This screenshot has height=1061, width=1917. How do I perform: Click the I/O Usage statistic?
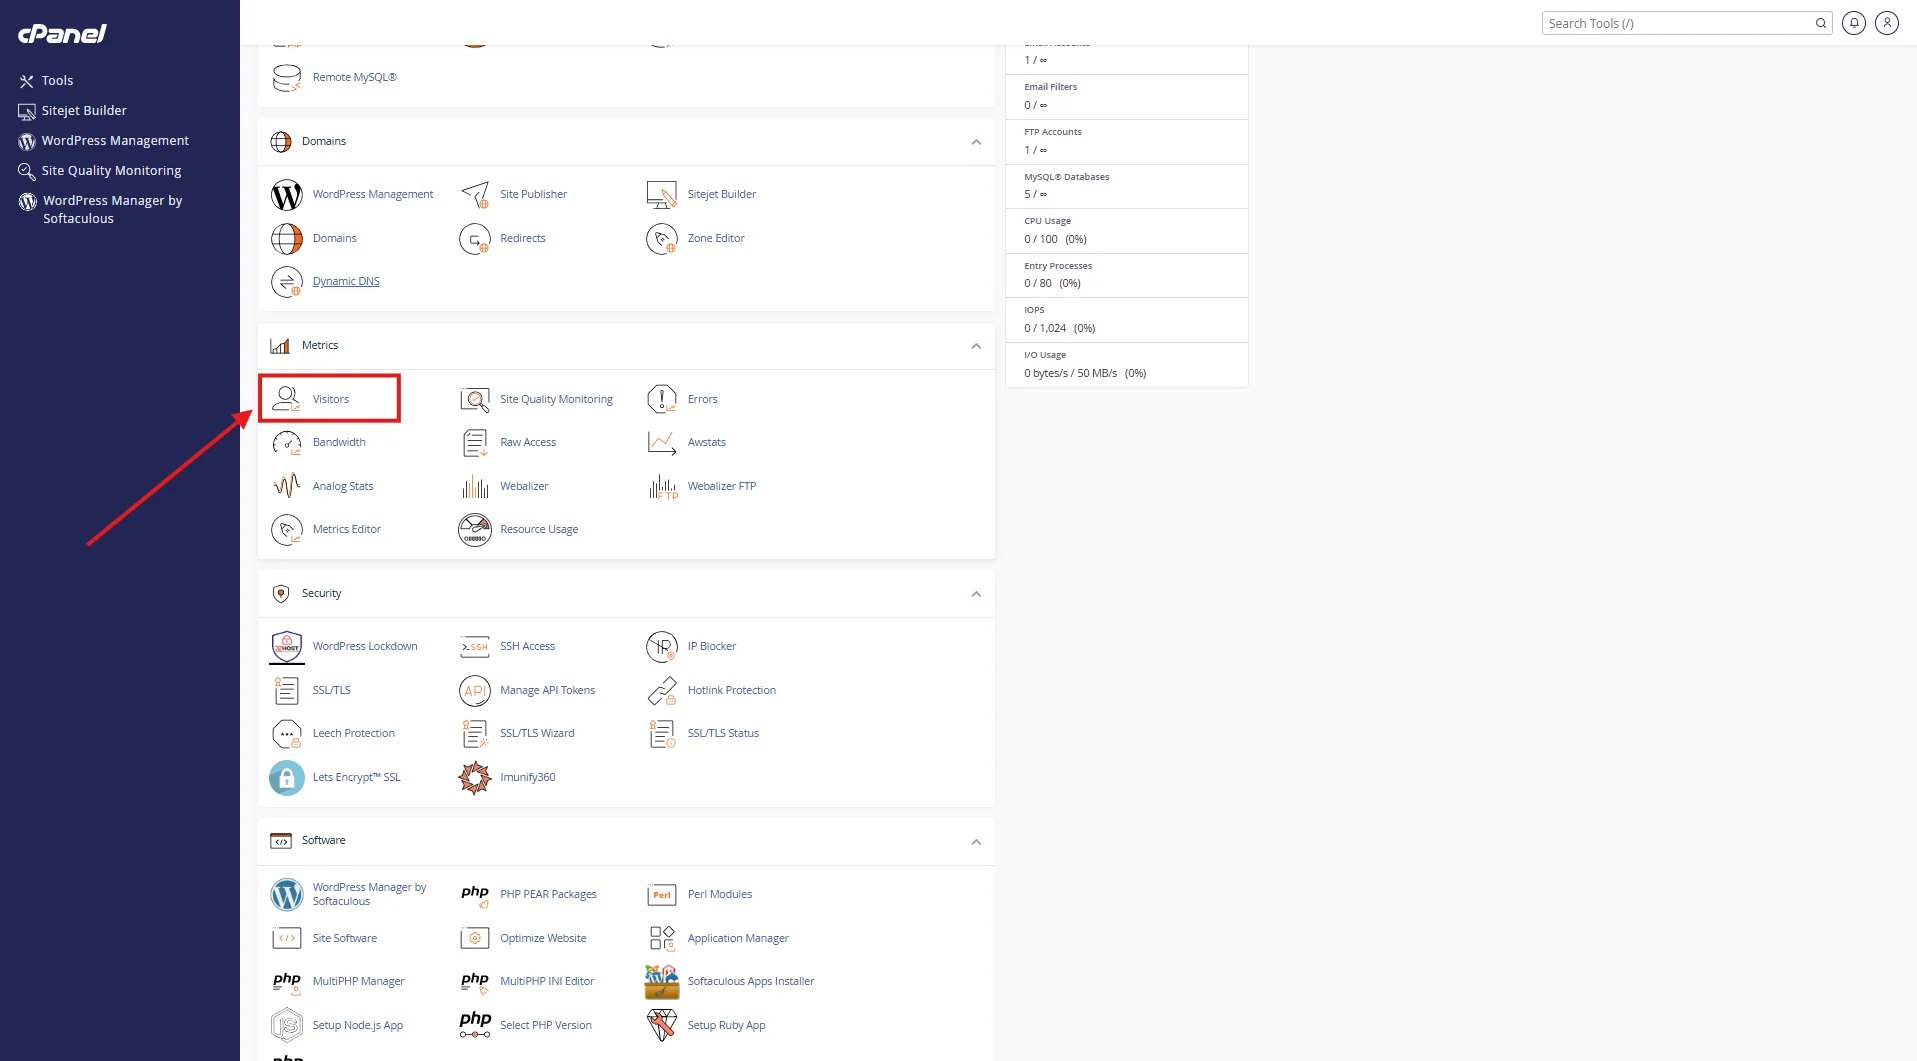[x=1126, y=365]
